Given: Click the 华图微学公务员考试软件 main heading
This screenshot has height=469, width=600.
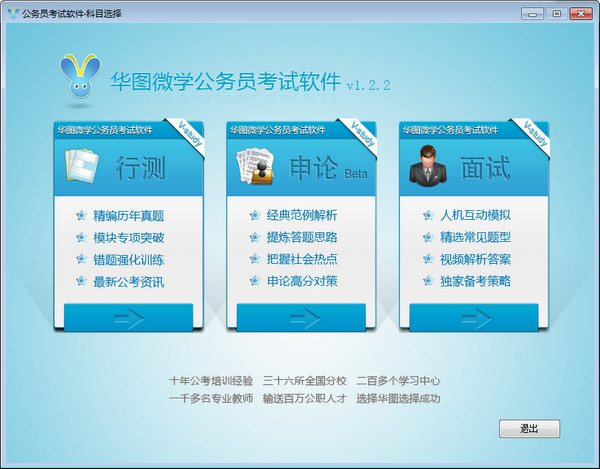Looking at the screenshot, I should coord(226,81).
